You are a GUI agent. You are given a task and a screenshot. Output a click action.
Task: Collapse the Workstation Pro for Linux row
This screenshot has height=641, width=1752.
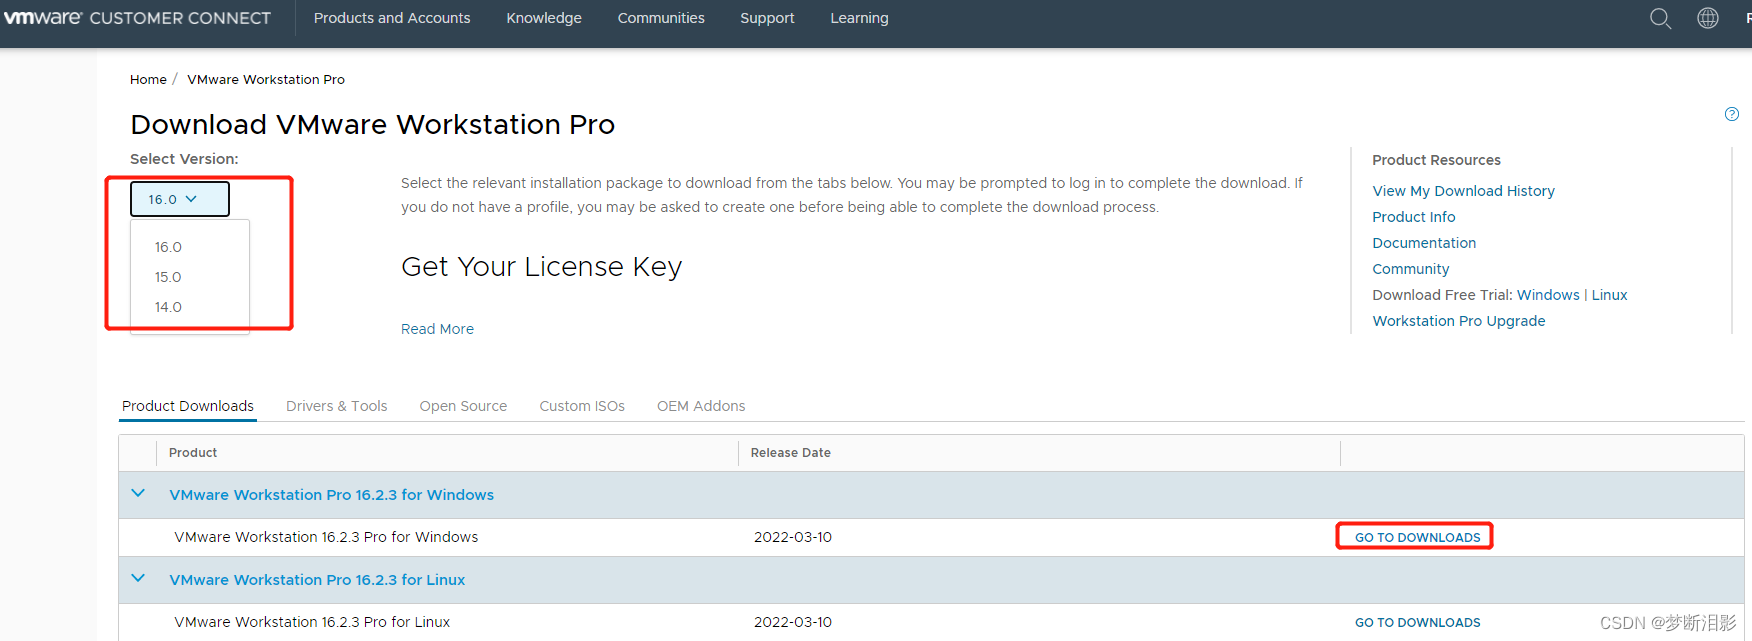tap(138, 579)
